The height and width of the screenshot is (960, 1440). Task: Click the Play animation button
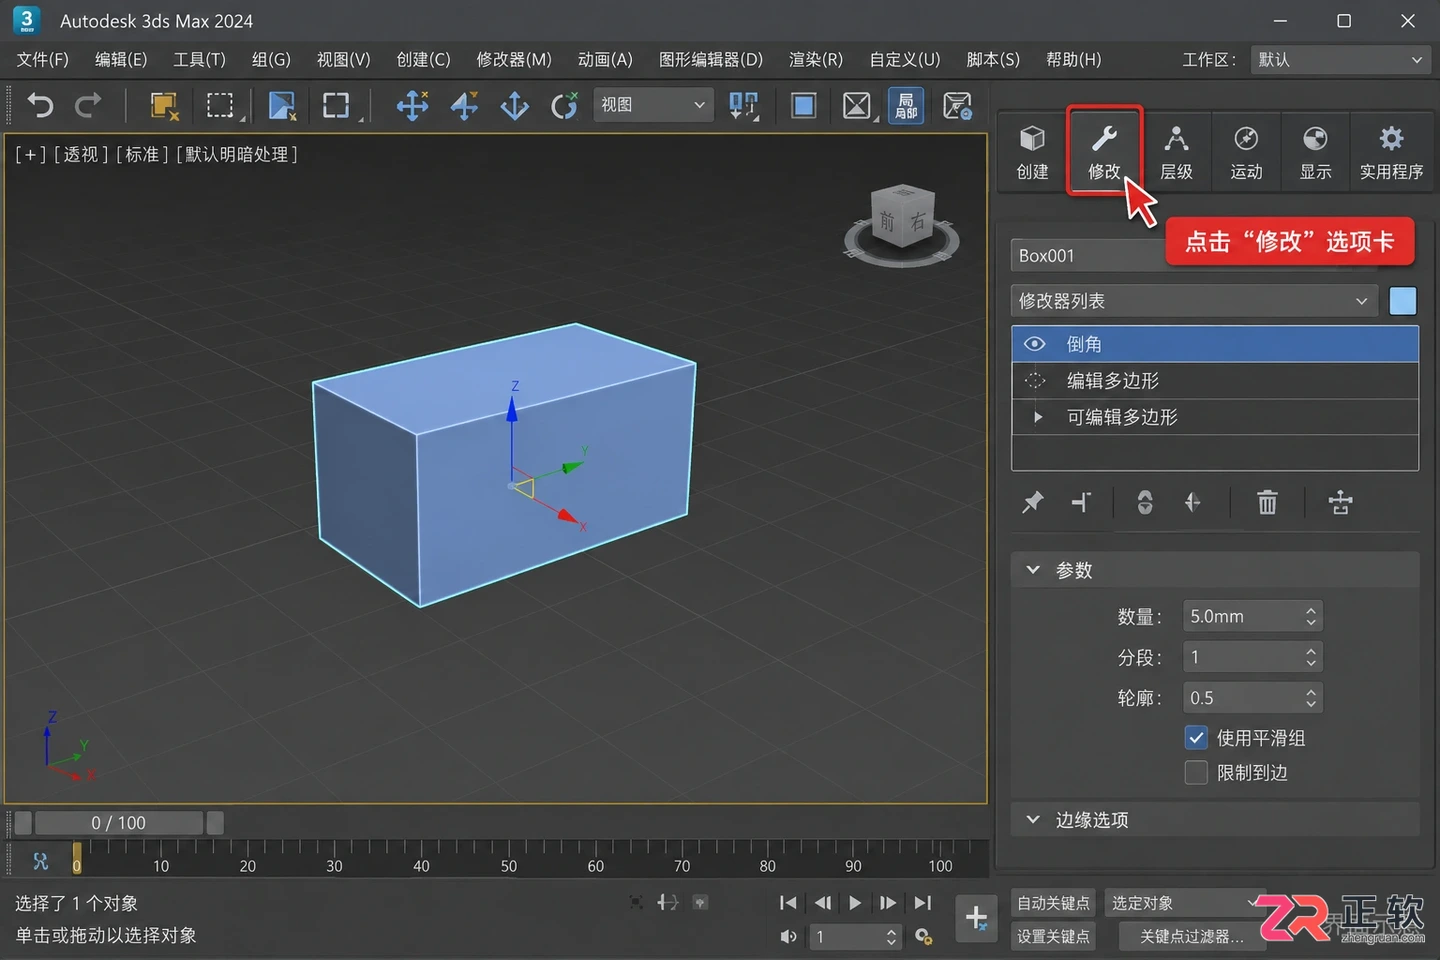(x=855, y=903)
